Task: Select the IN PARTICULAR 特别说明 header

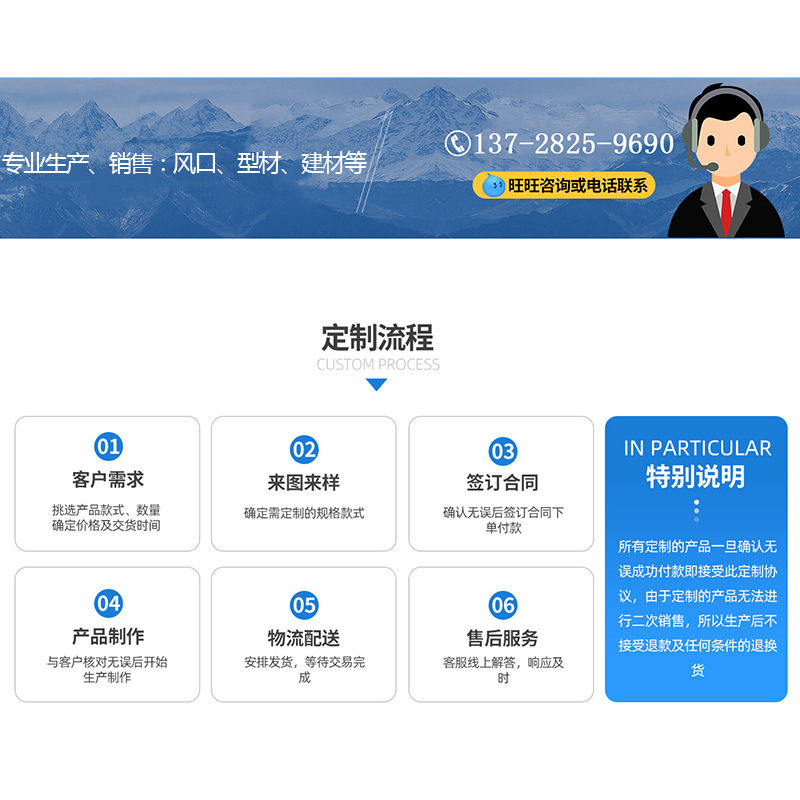Action: pos(694,460)
